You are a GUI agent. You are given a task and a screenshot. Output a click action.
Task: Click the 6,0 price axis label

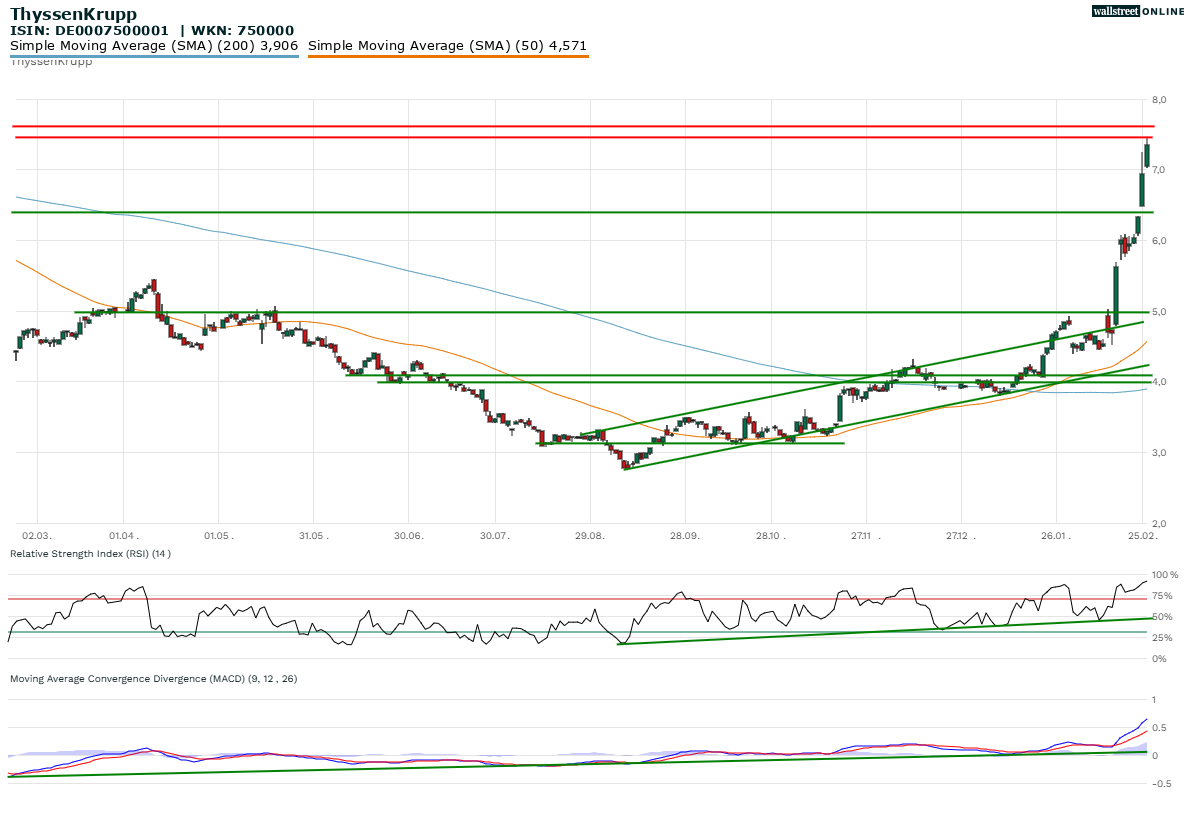coord(1159,241)
